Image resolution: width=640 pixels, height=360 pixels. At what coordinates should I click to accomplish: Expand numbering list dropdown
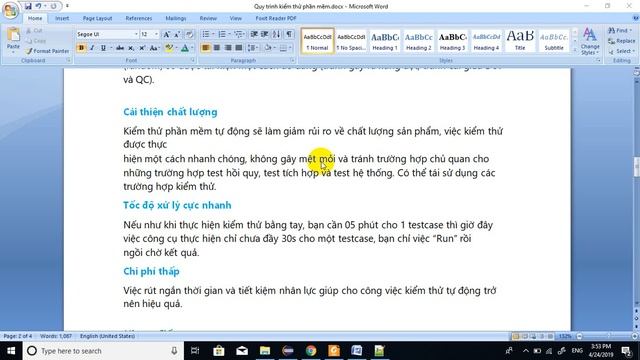[x=229, y=34]
